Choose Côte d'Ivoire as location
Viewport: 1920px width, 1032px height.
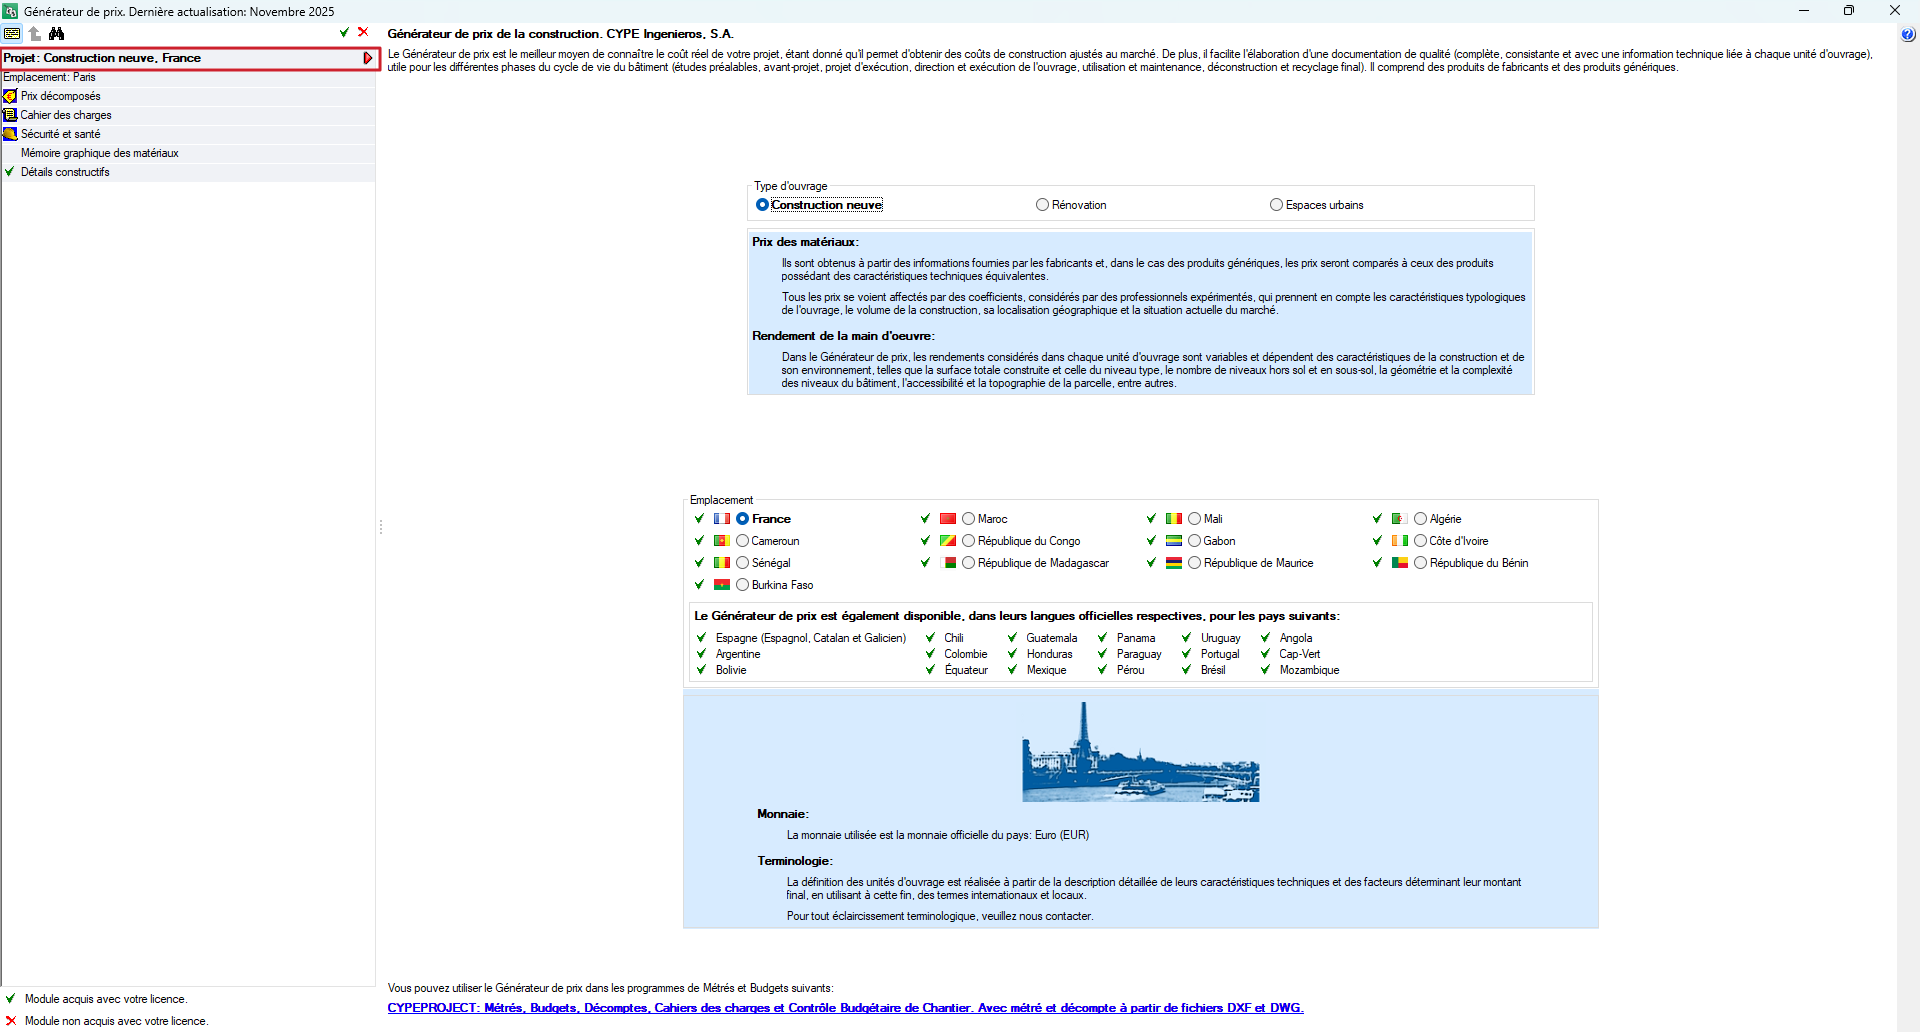(1420, 541)
